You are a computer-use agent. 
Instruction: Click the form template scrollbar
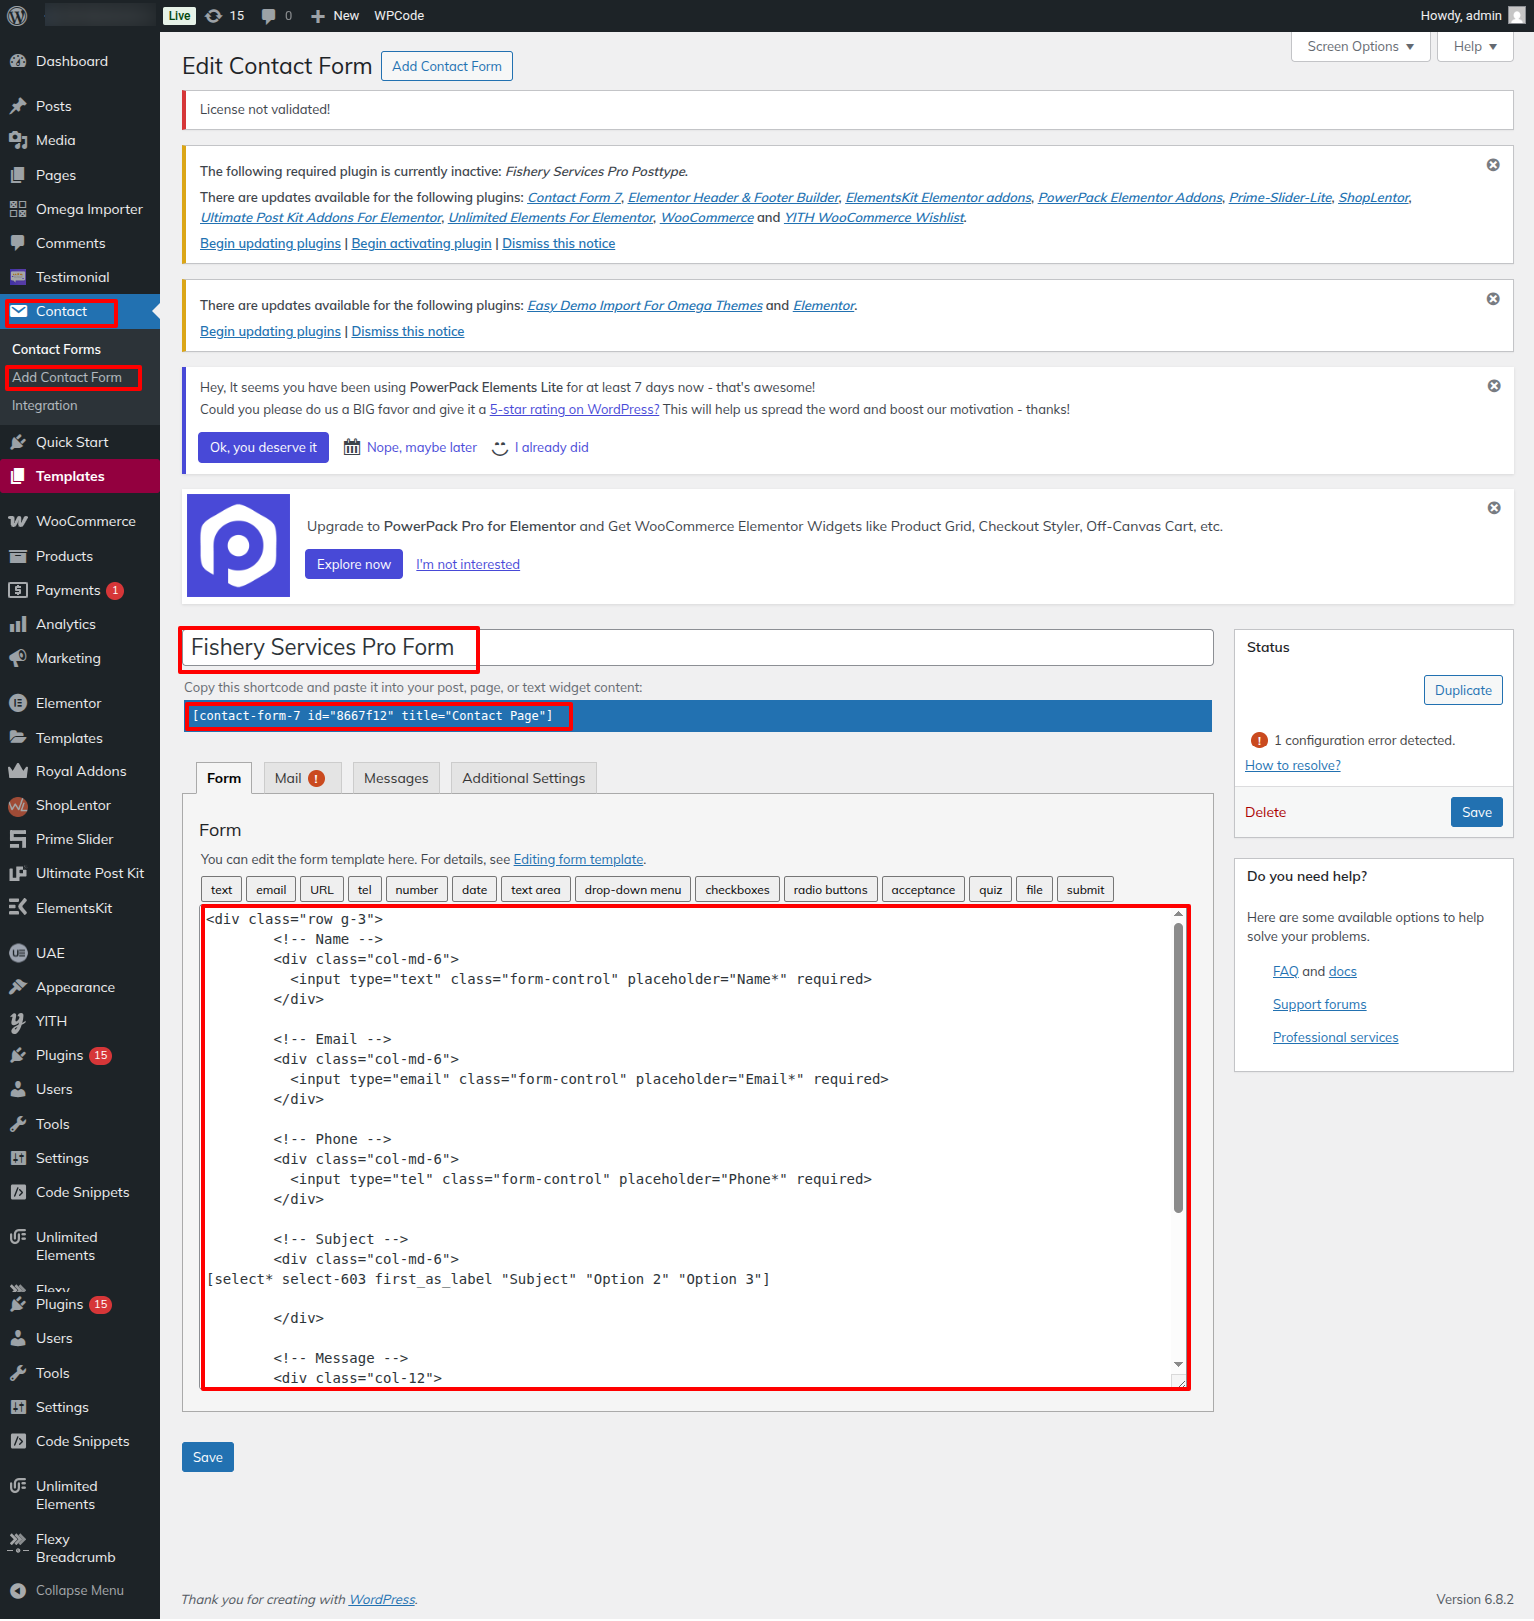1178,1069
